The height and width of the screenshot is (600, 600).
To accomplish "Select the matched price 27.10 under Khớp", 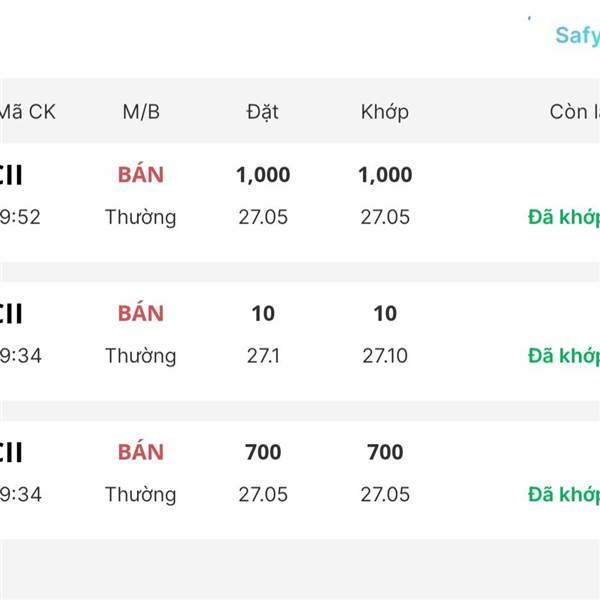I will click(385, 356).
